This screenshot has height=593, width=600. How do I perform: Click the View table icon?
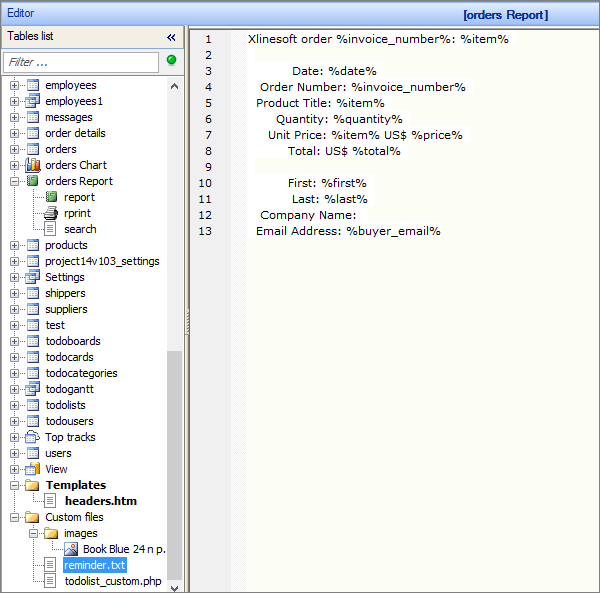[32, 469]
